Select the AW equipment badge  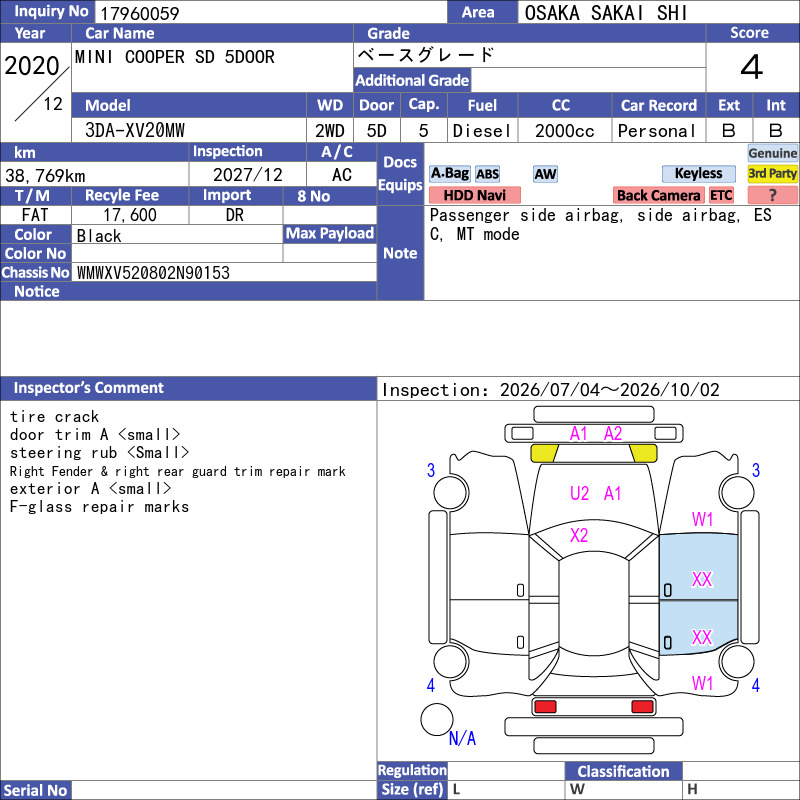tap(545, 174)
